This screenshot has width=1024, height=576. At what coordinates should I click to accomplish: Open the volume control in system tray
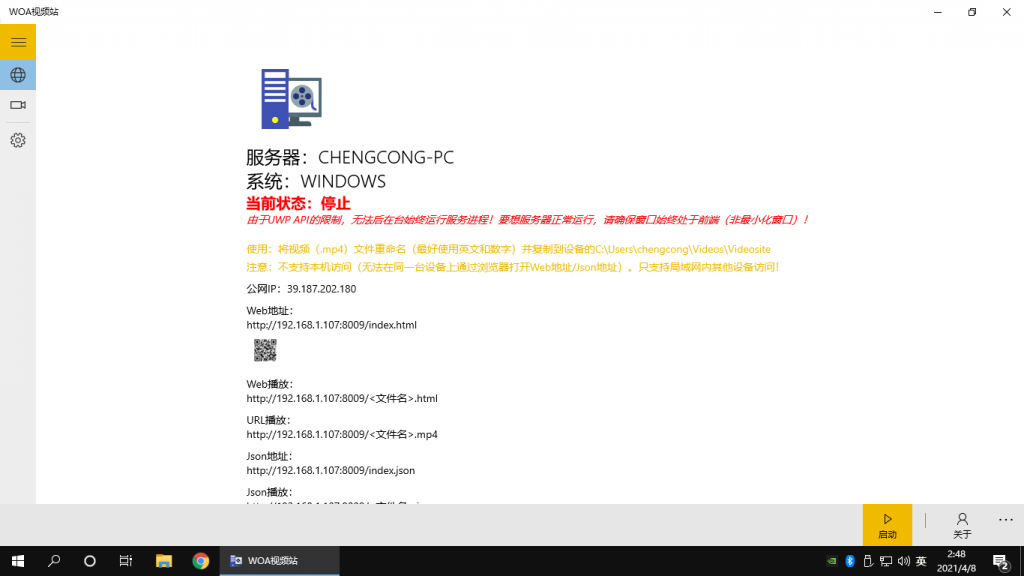[903, 561]
